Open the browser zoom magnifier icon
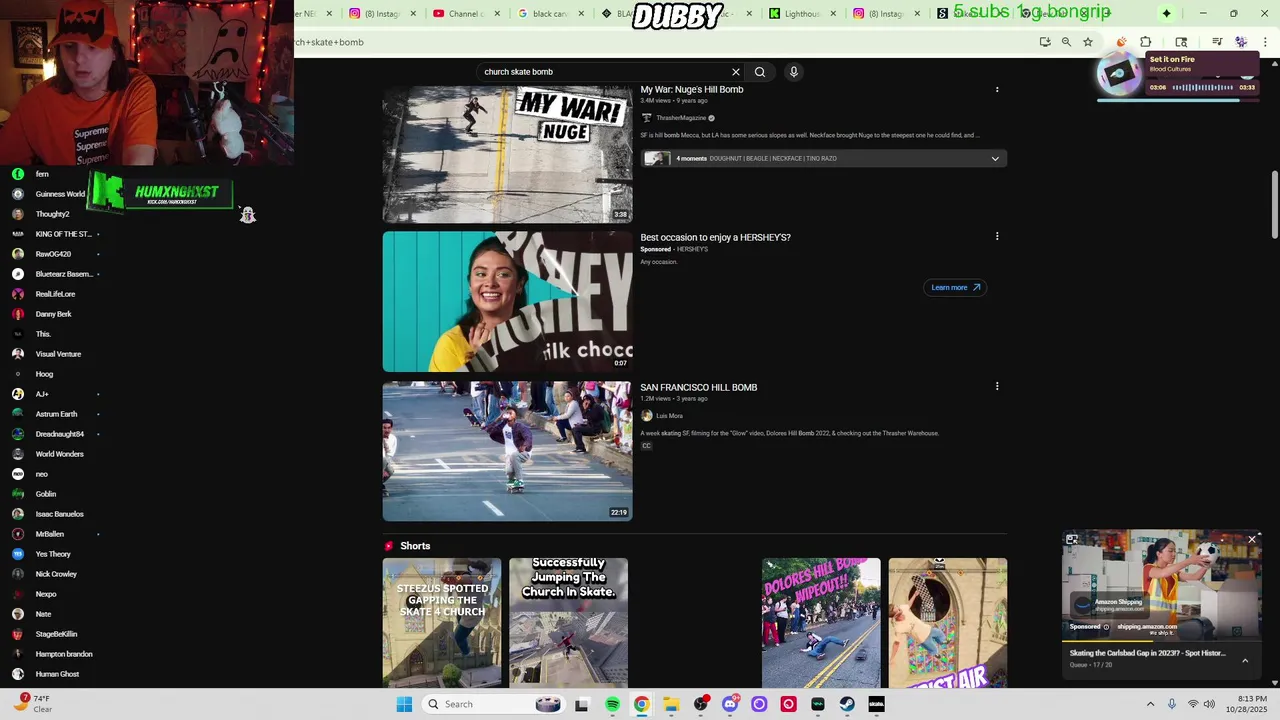The height and width of the screenshot is (720, 1280). click(x=1066, y=42)
